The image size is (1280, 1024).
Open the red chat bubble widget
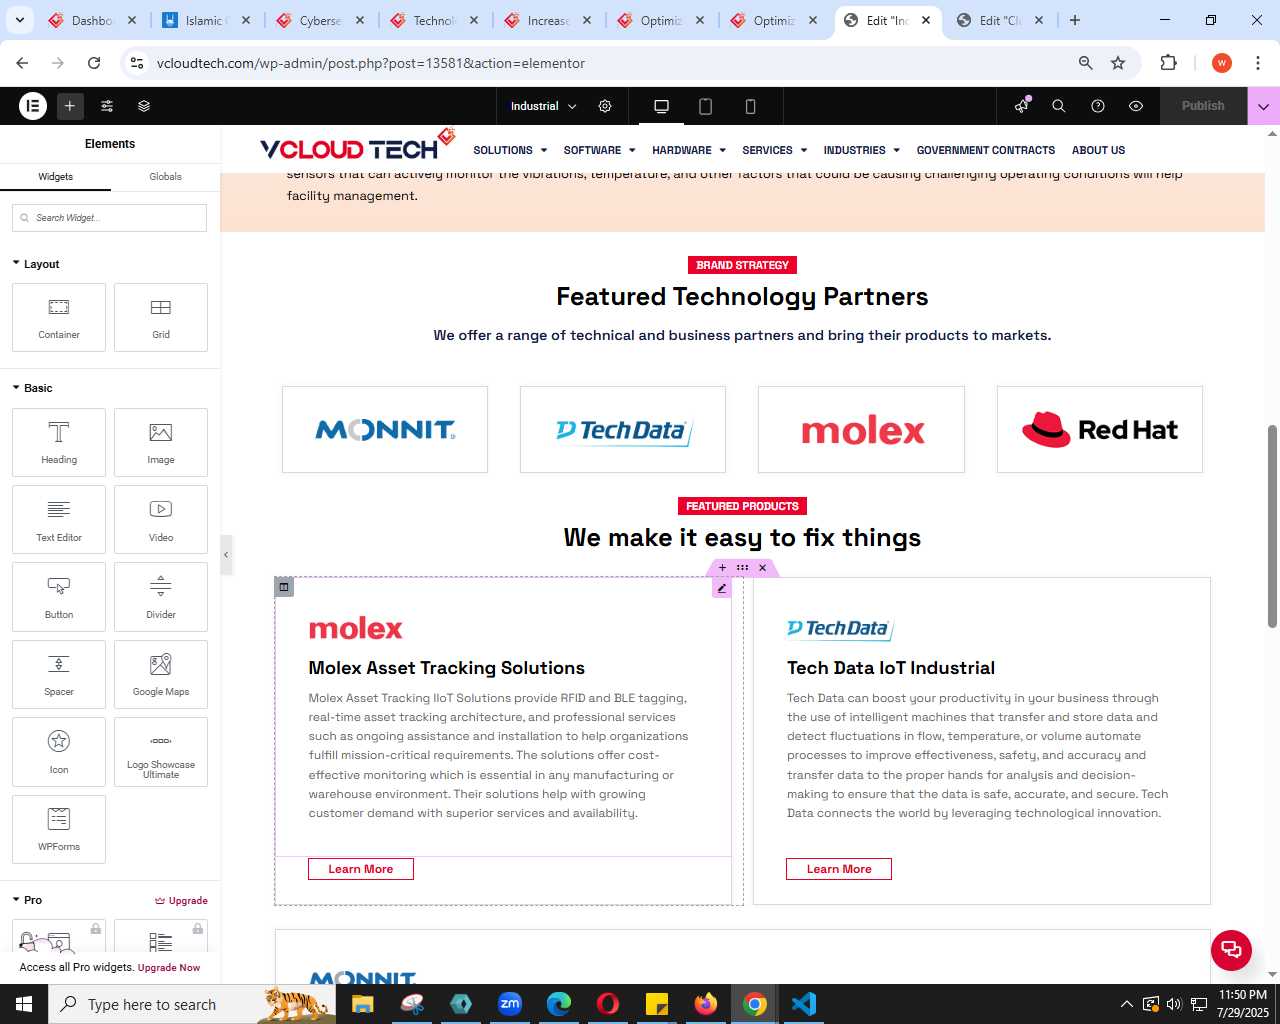(1231, 950)
